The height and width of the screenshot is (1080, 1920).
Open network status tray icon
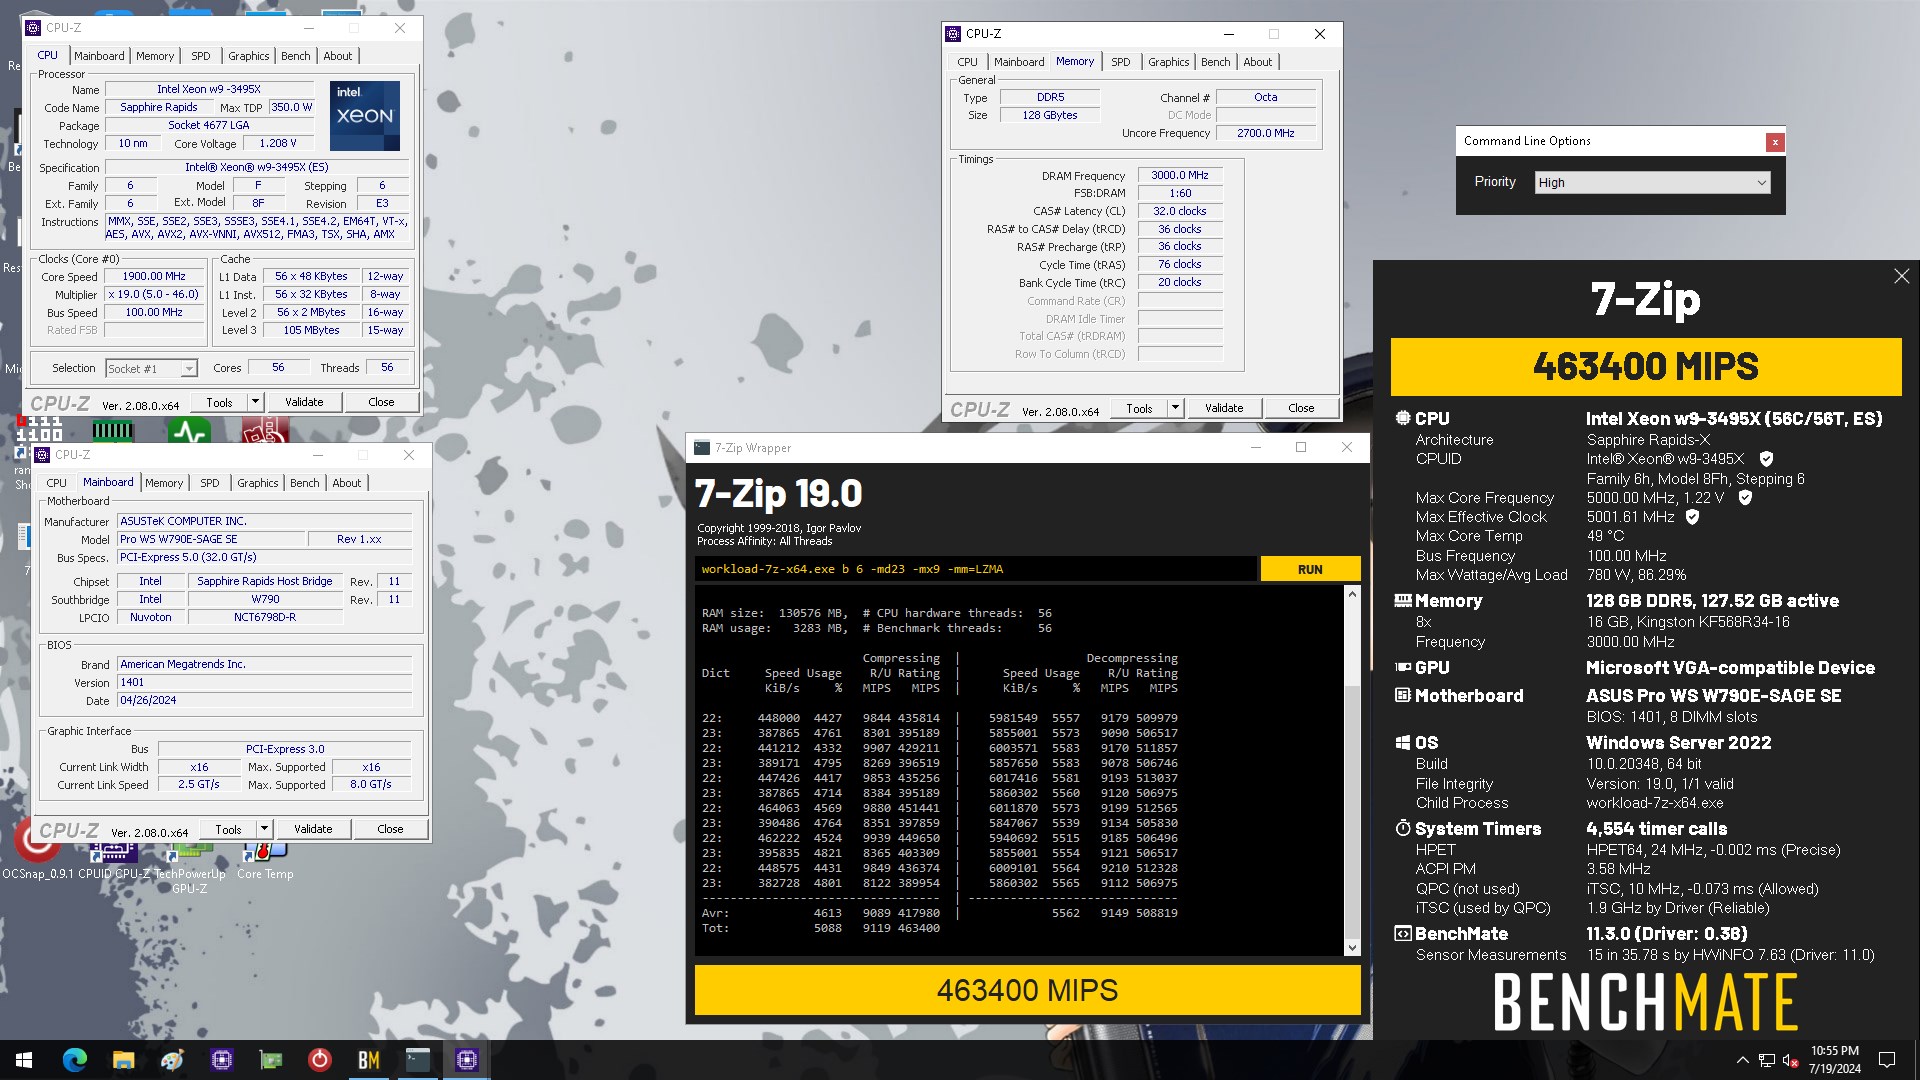pyautogui.click(x=1767, y=1060)
